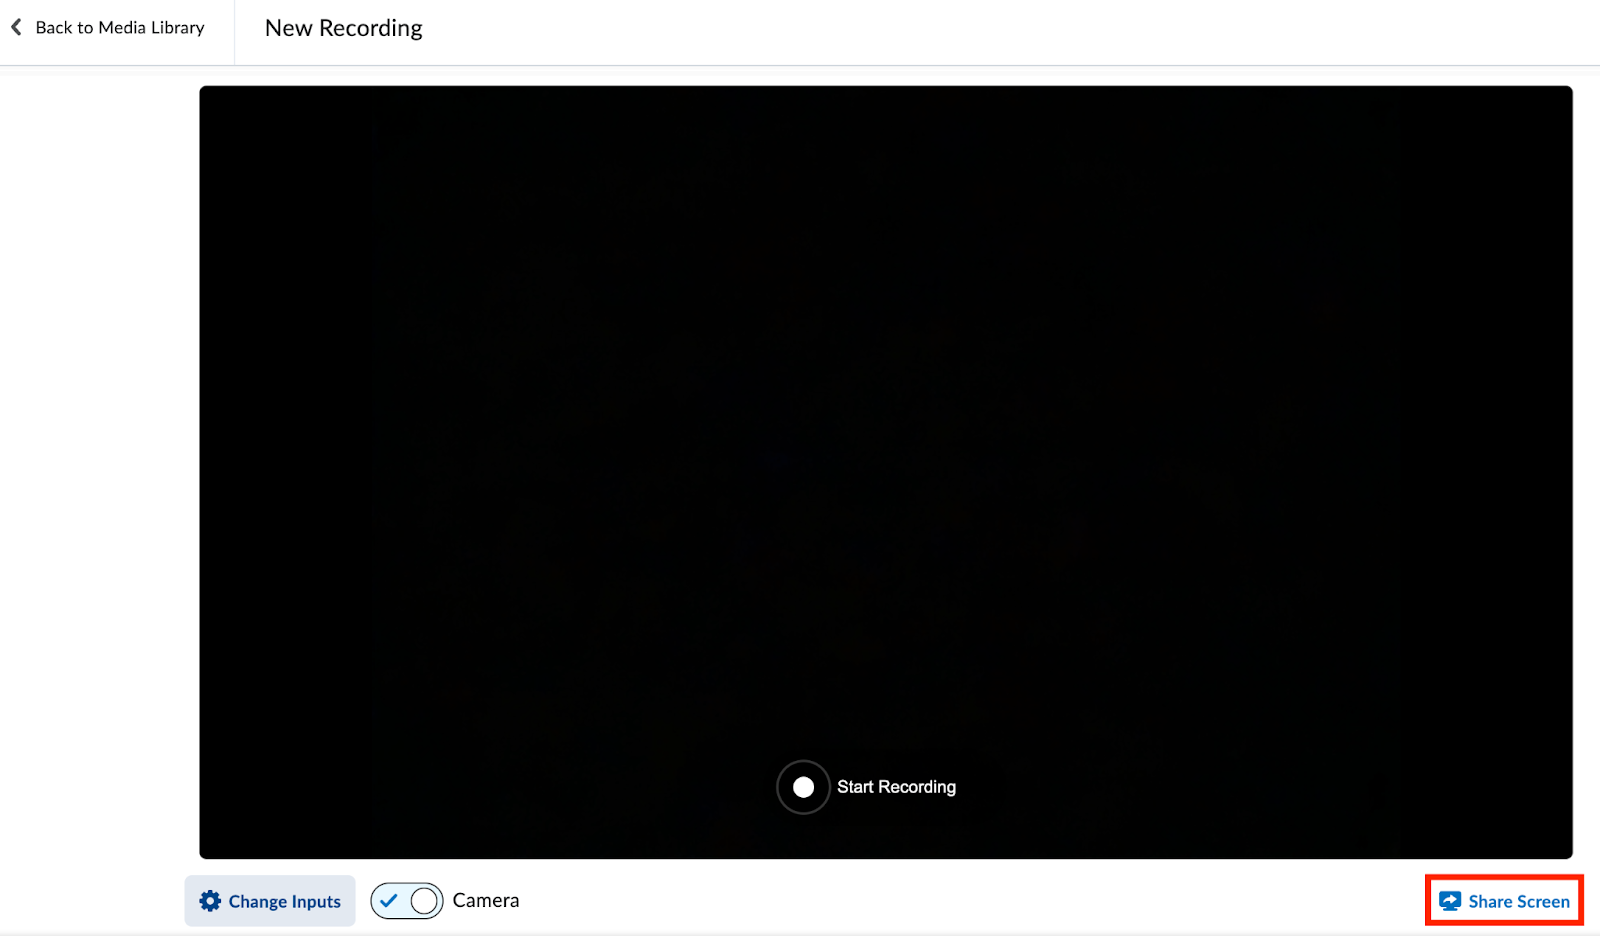This screenshot has width=1600, height=936.
Task: Open Change Inputs settings
Action: tap(270, 901)
